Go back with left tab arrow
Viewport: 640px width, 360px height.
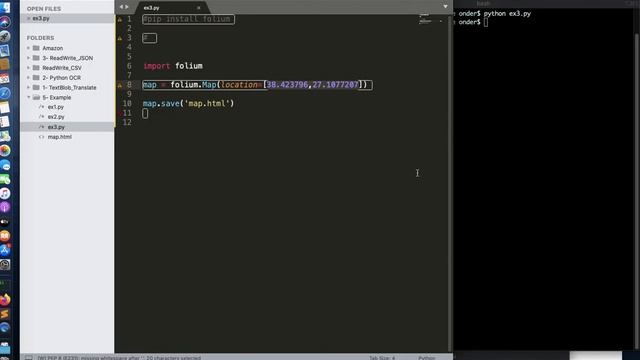[121, 7]
